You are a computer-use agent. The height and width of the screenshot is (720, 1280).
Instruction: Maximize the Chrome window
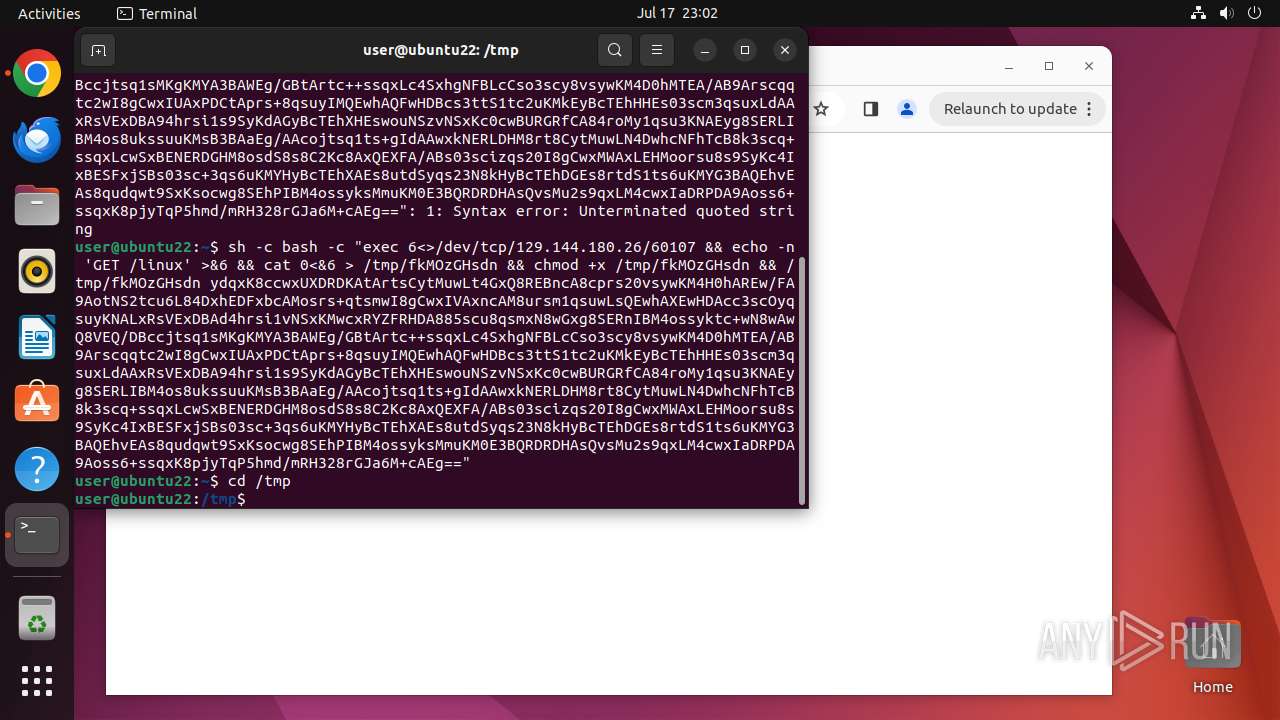pos(1049,66)
